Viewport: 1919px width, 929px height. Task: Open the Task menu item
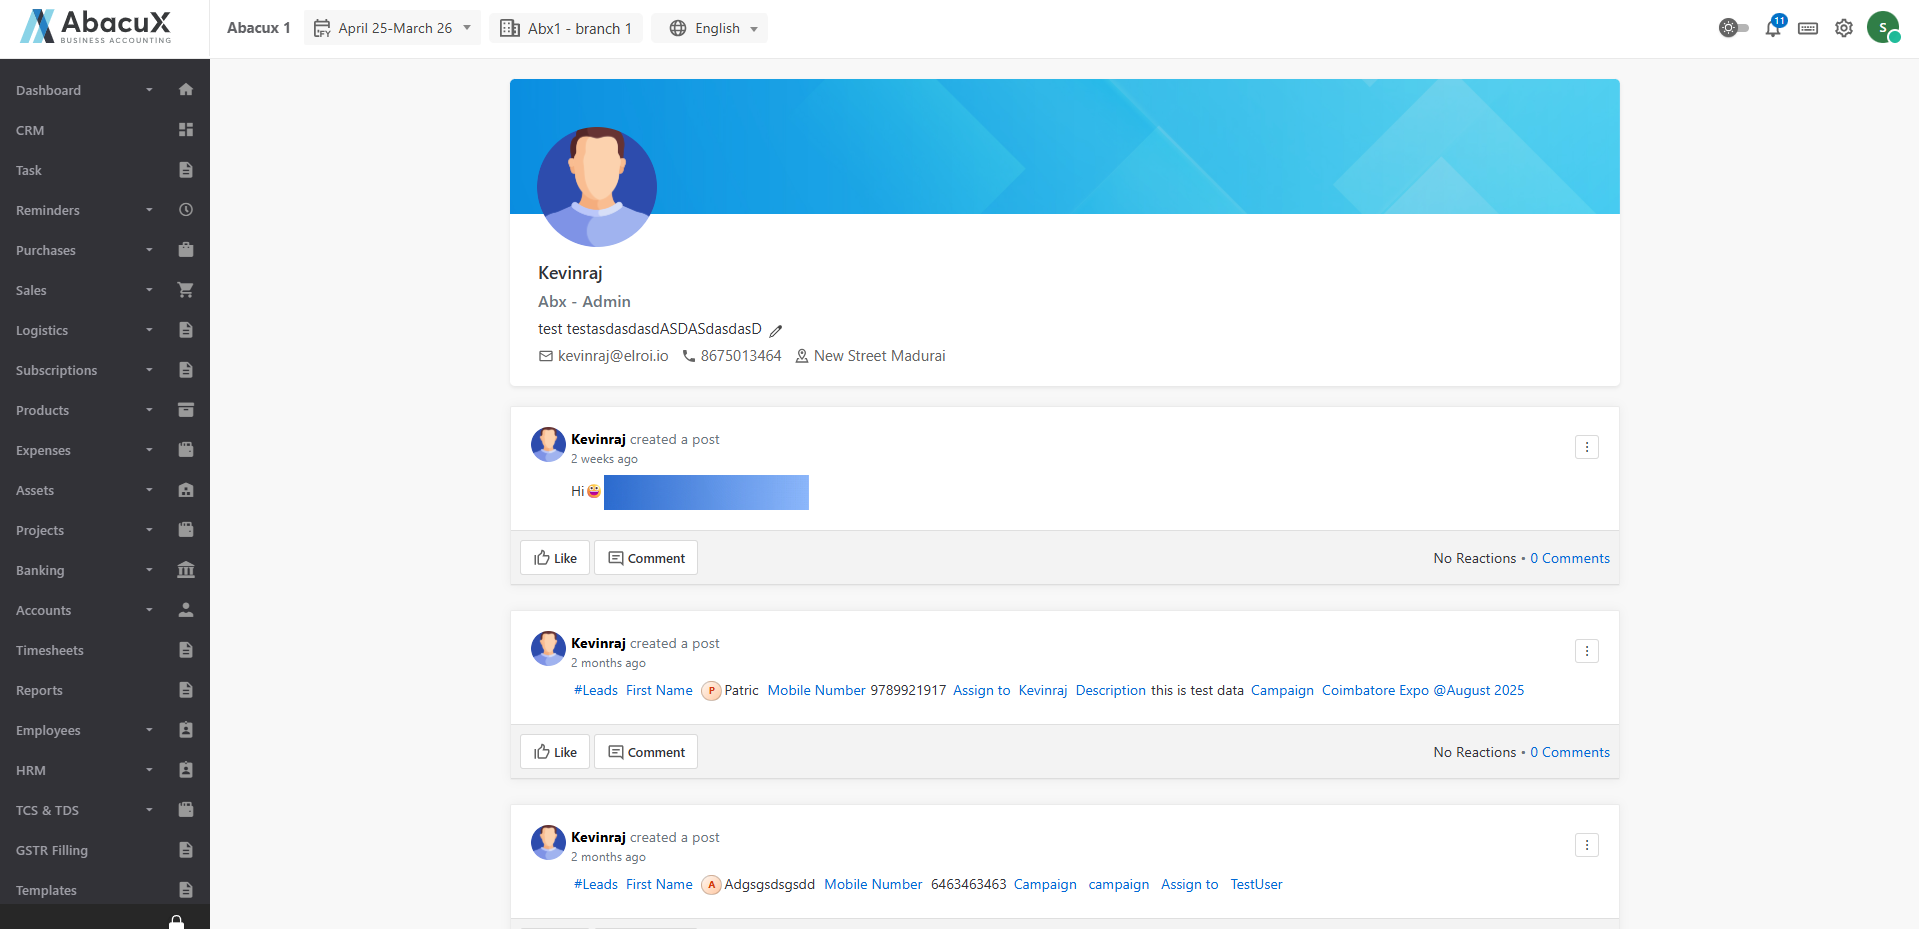click(29, 170)
